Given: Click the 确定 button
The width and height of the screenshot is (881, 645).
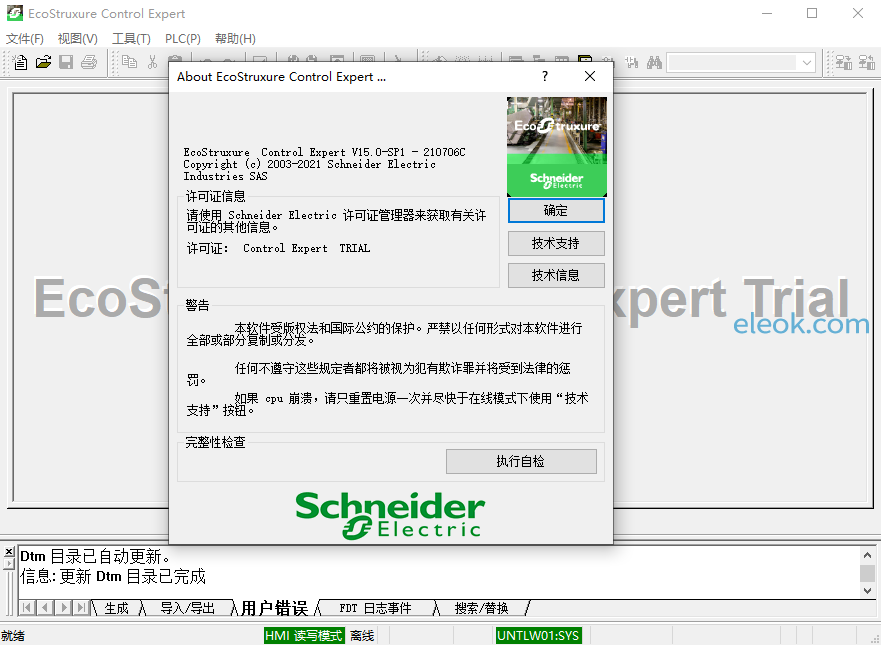Looking at the screenshot, I should coord(556,211).
